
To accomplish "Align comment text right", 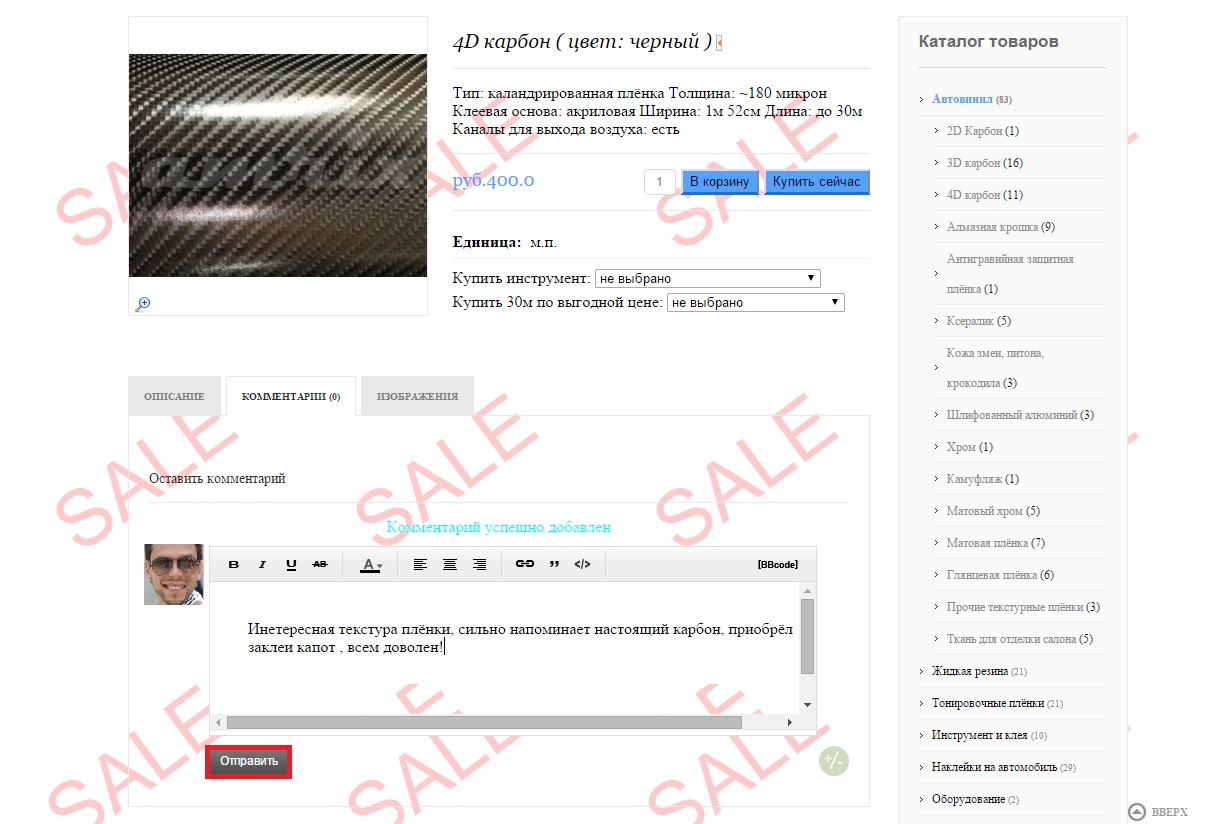I will pos(480,564).
